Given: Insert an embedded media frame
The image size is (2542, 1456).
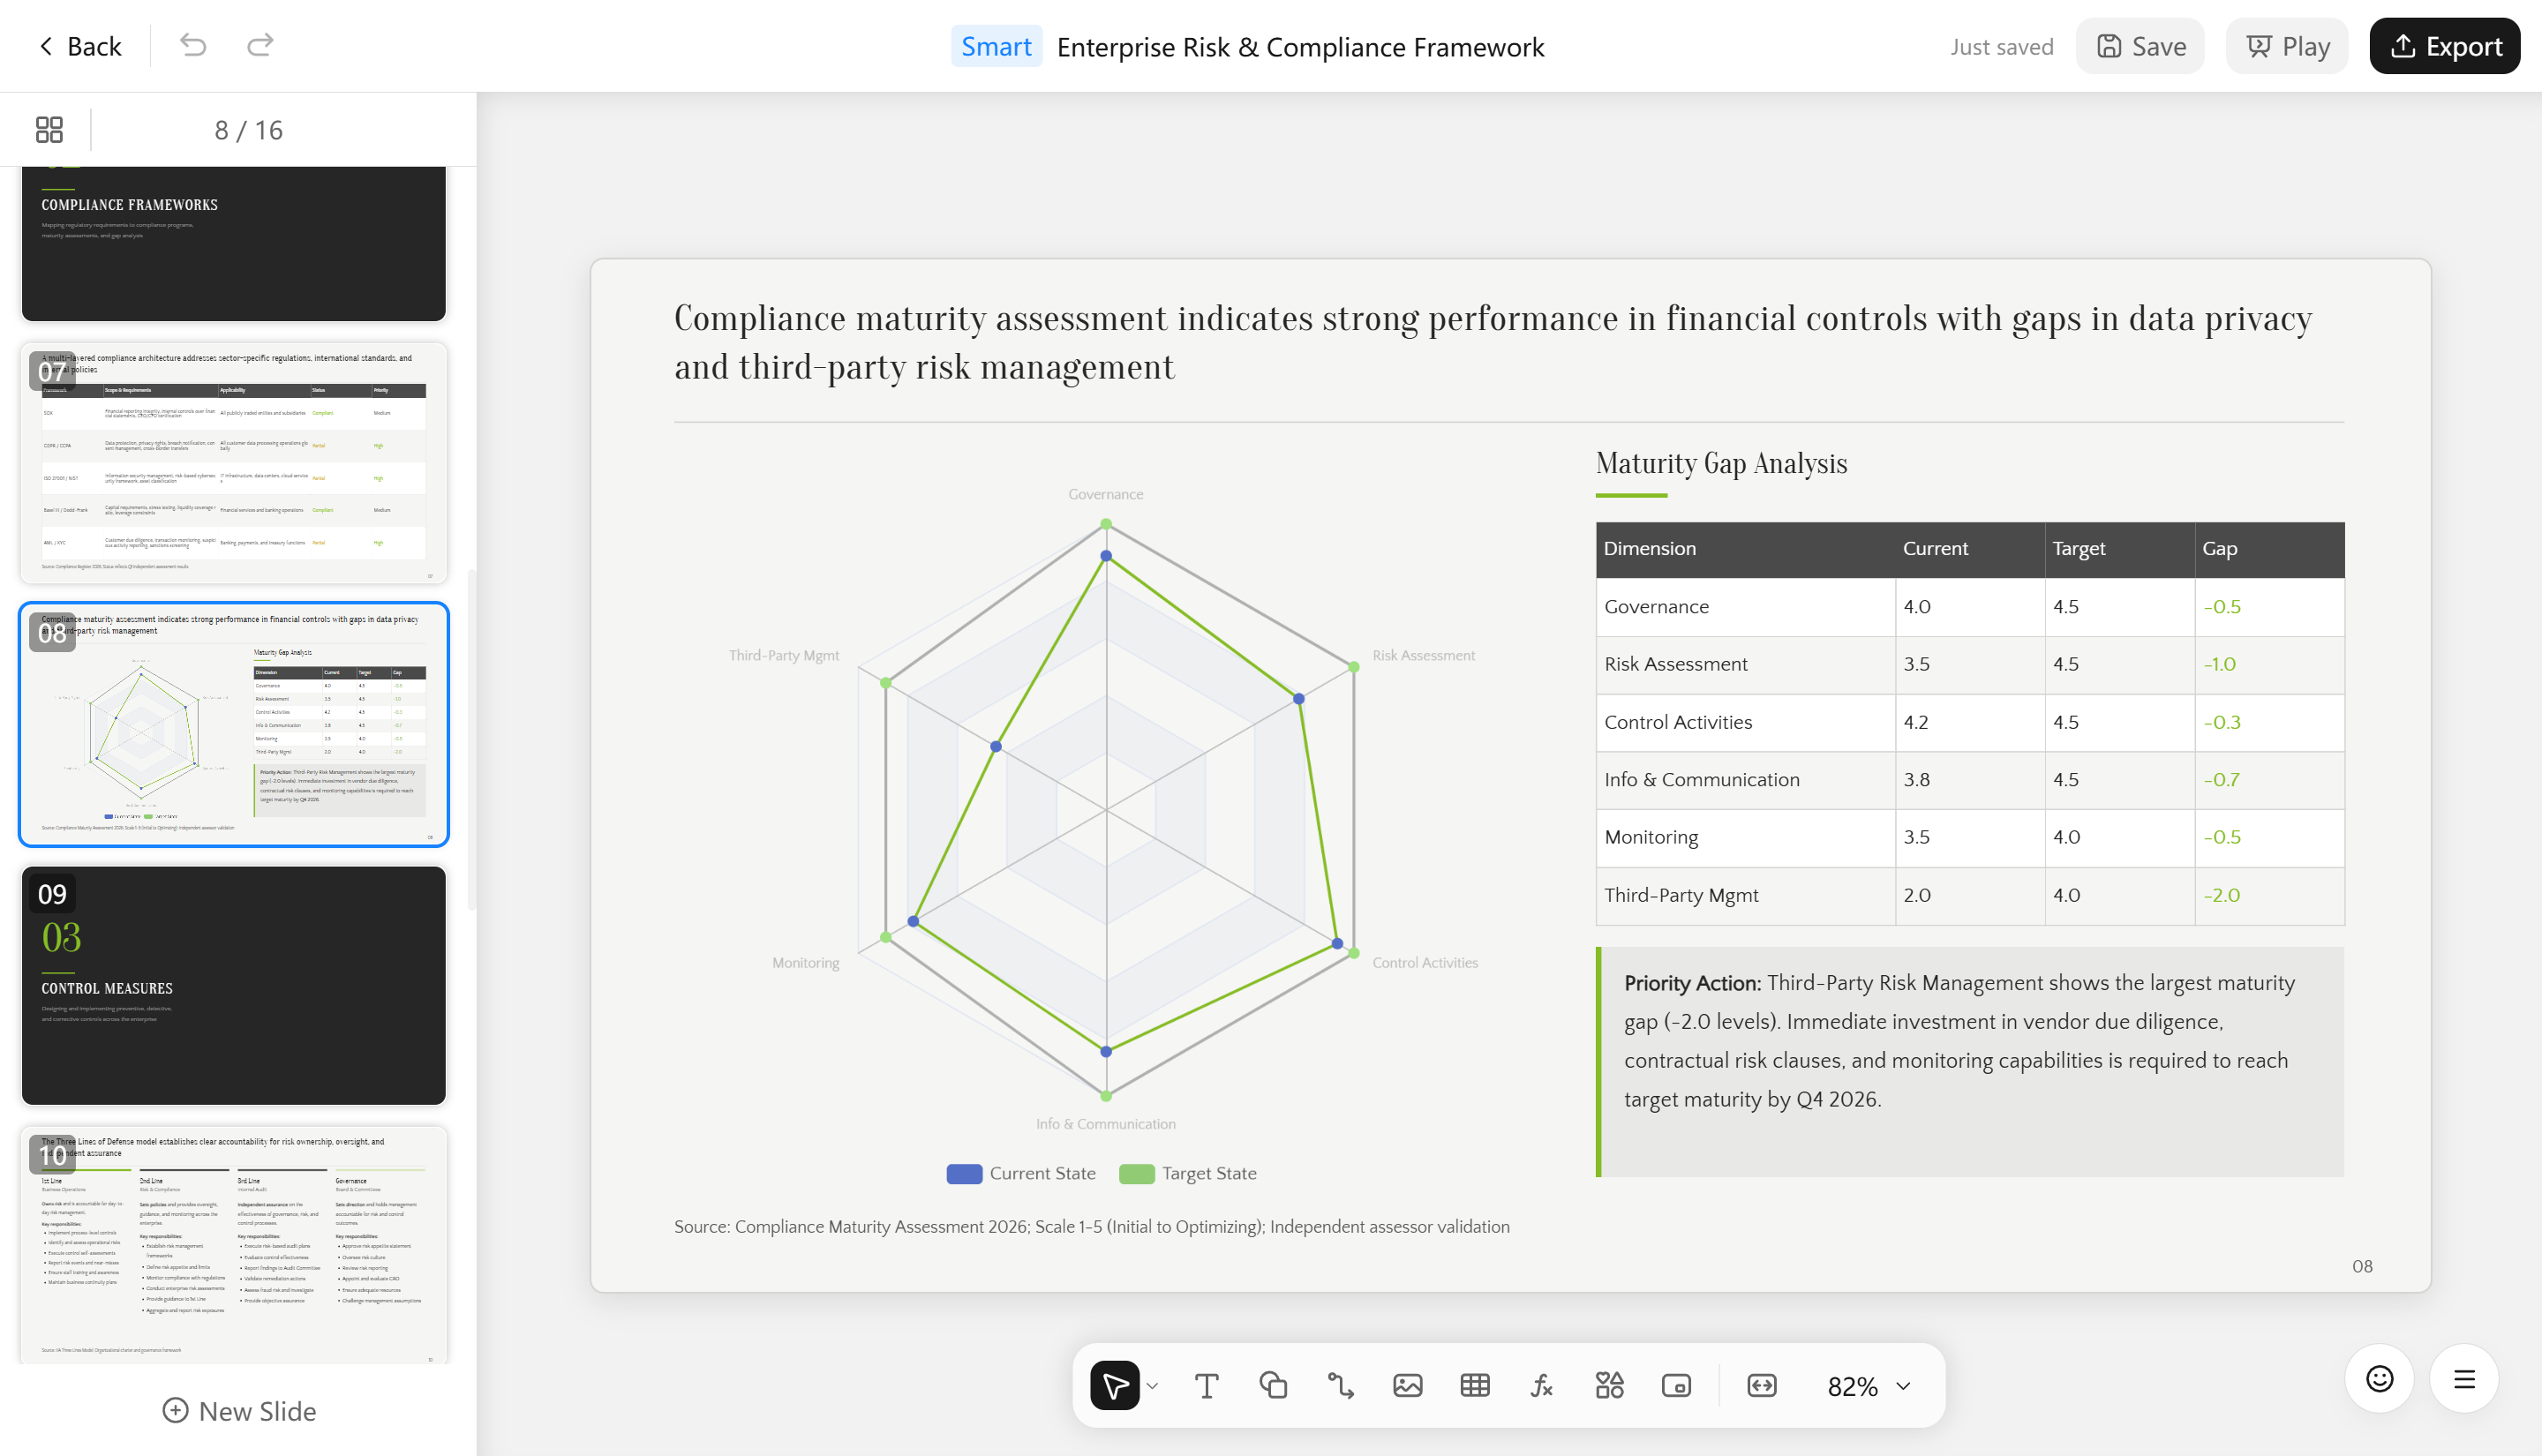Looking at the screenshot, I should tap(1676, 1385).
